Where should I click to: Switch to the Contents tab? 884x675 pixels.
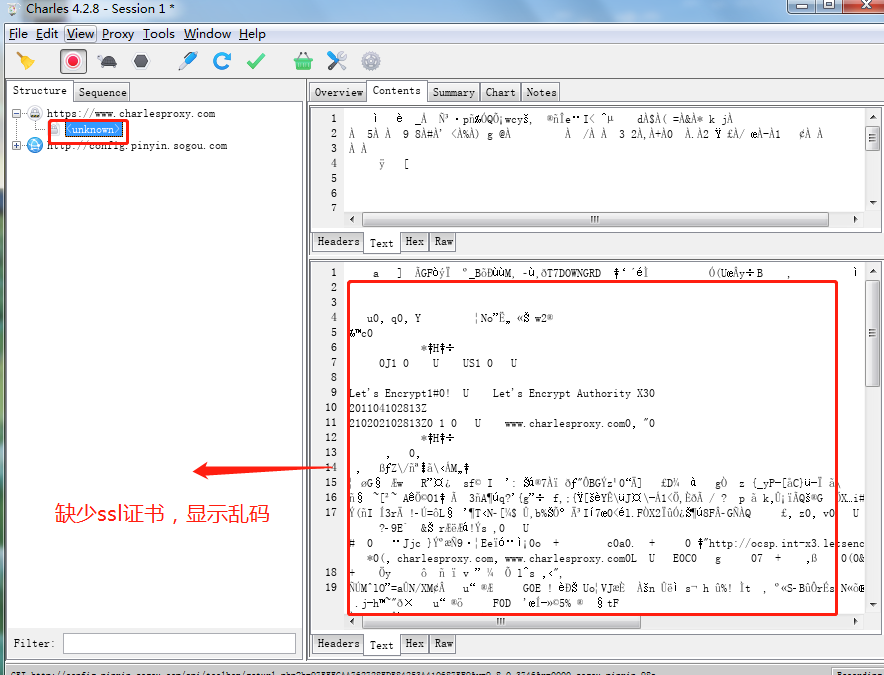tap(396, 90)
